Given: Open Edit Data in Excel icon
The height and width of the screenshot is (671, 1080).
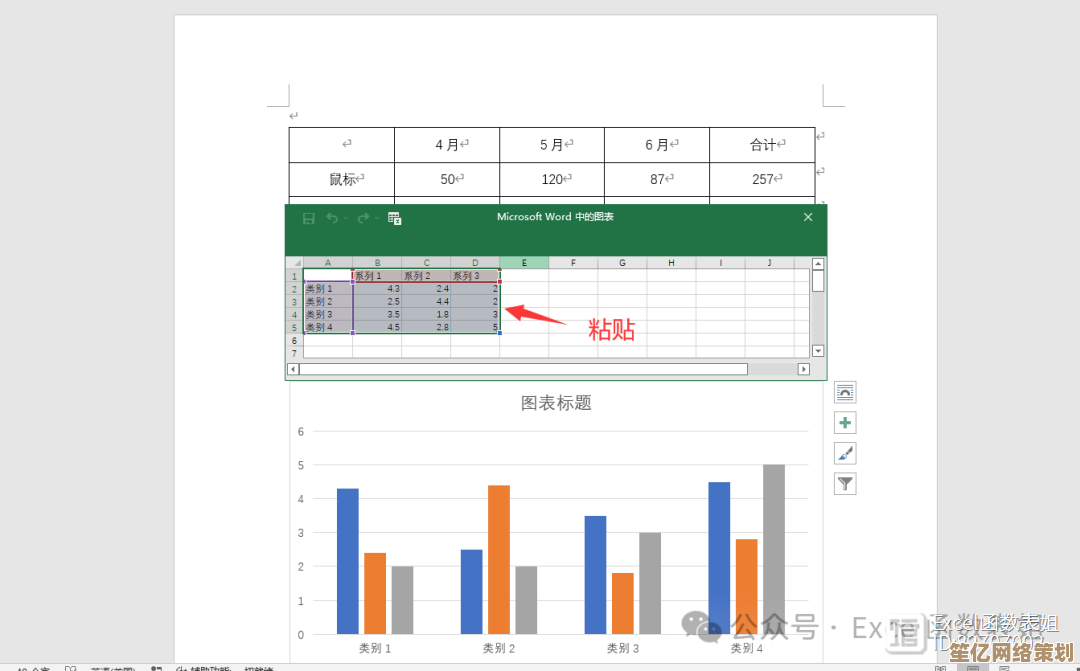Looking at the screenshot, I should [x=395, y=218].
